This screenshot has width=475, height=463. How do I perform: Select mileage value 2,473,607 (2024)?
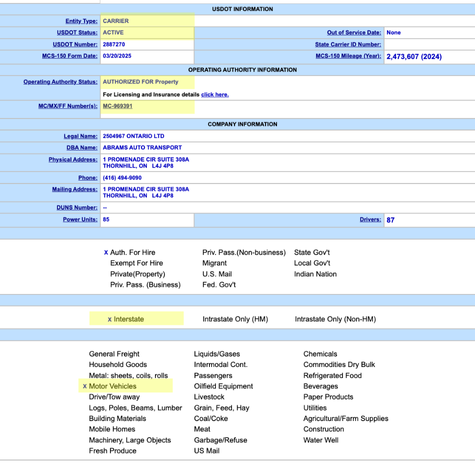pos(414,57)
